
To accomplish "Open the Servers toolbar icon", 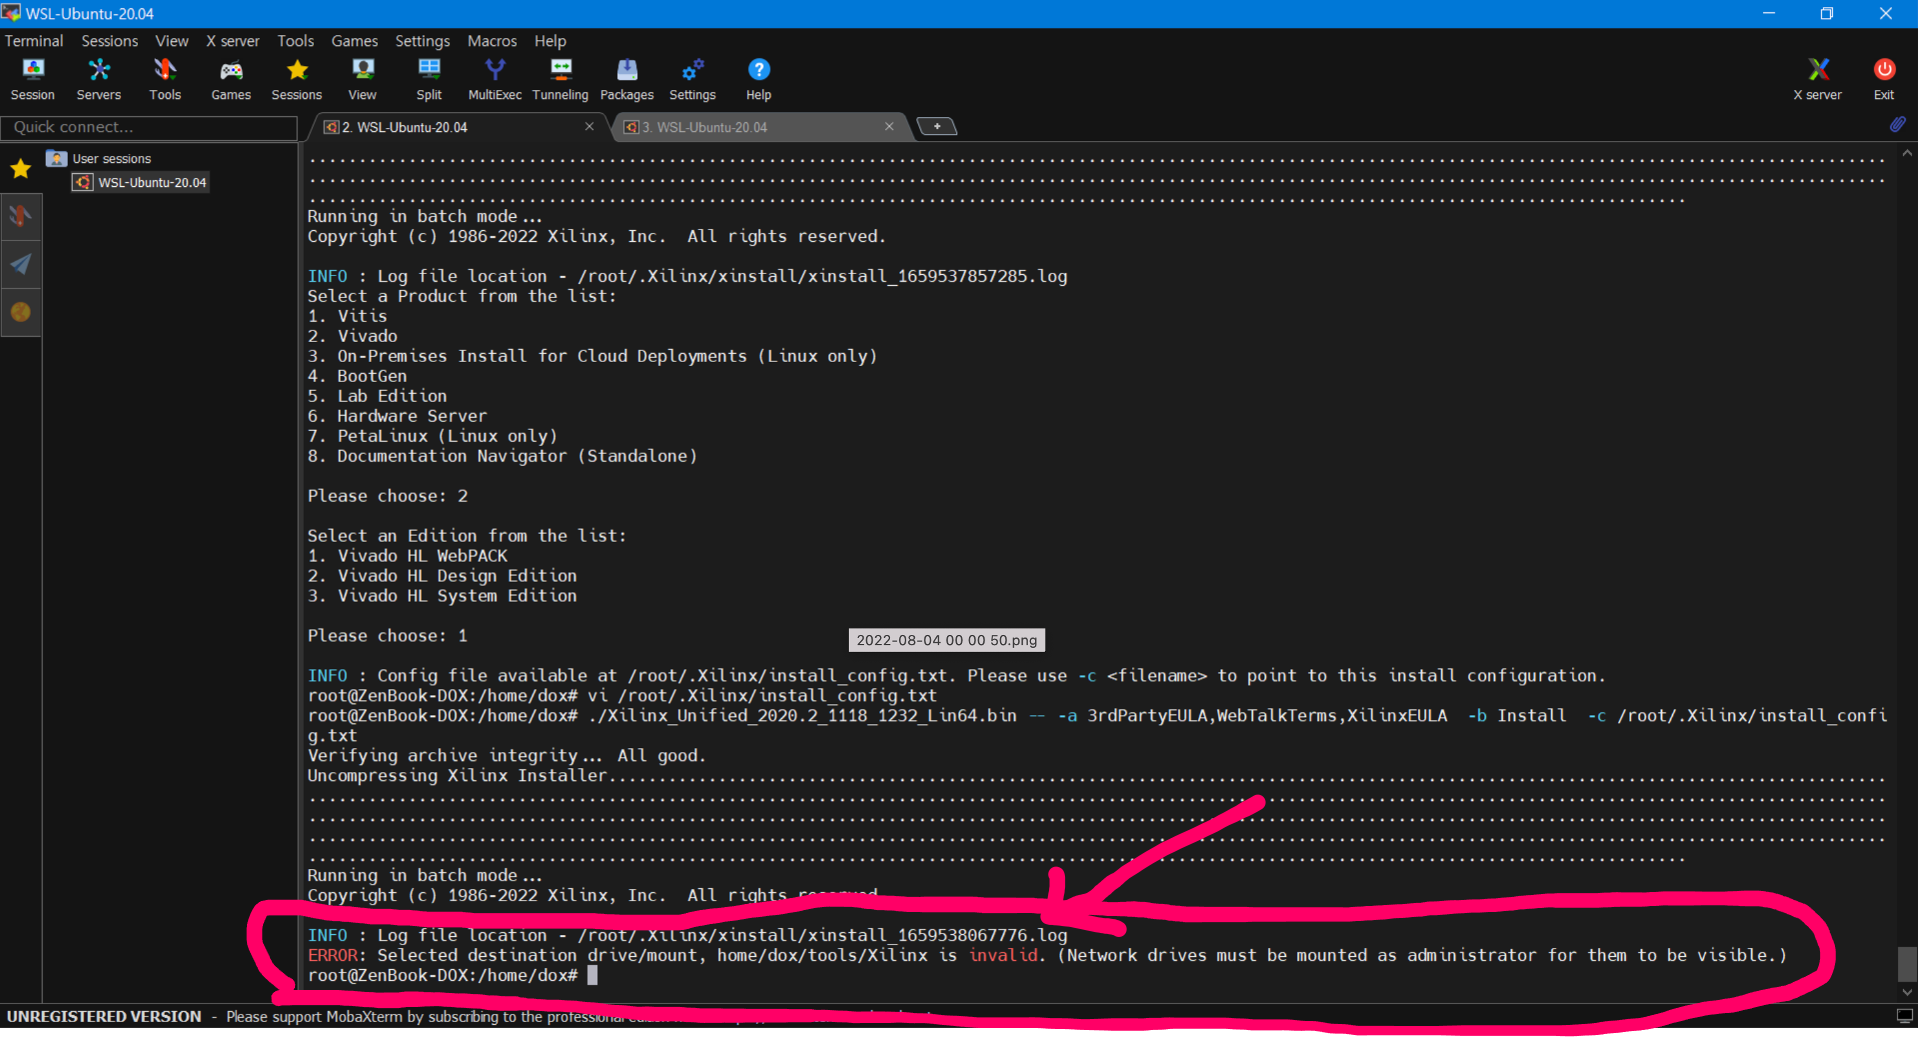I will point(99,79).
